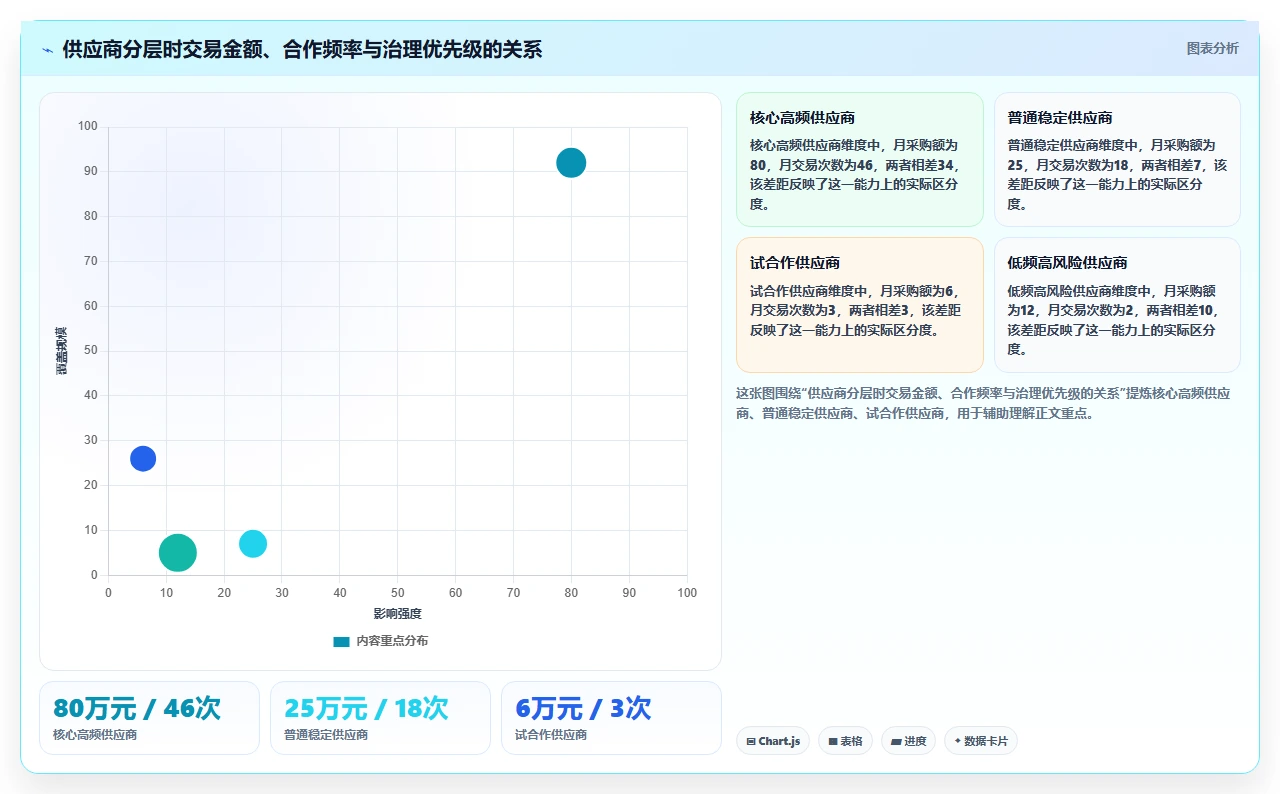This screenshot has width=1280, height=794.
Task: Click the chart title 供应商分层时交易金额
Action: click(302, 49)
